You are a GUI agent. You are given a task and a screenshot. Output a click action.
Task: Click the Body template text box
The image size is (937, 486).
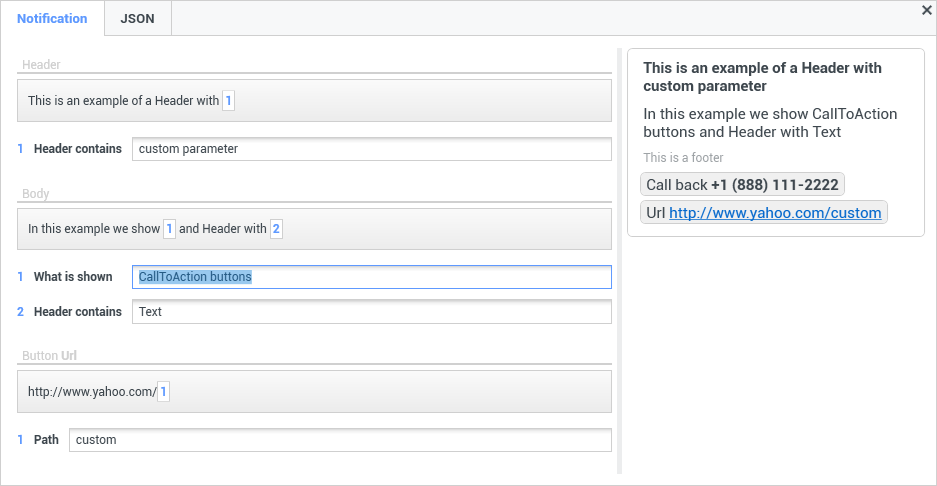tap(314, 228)
